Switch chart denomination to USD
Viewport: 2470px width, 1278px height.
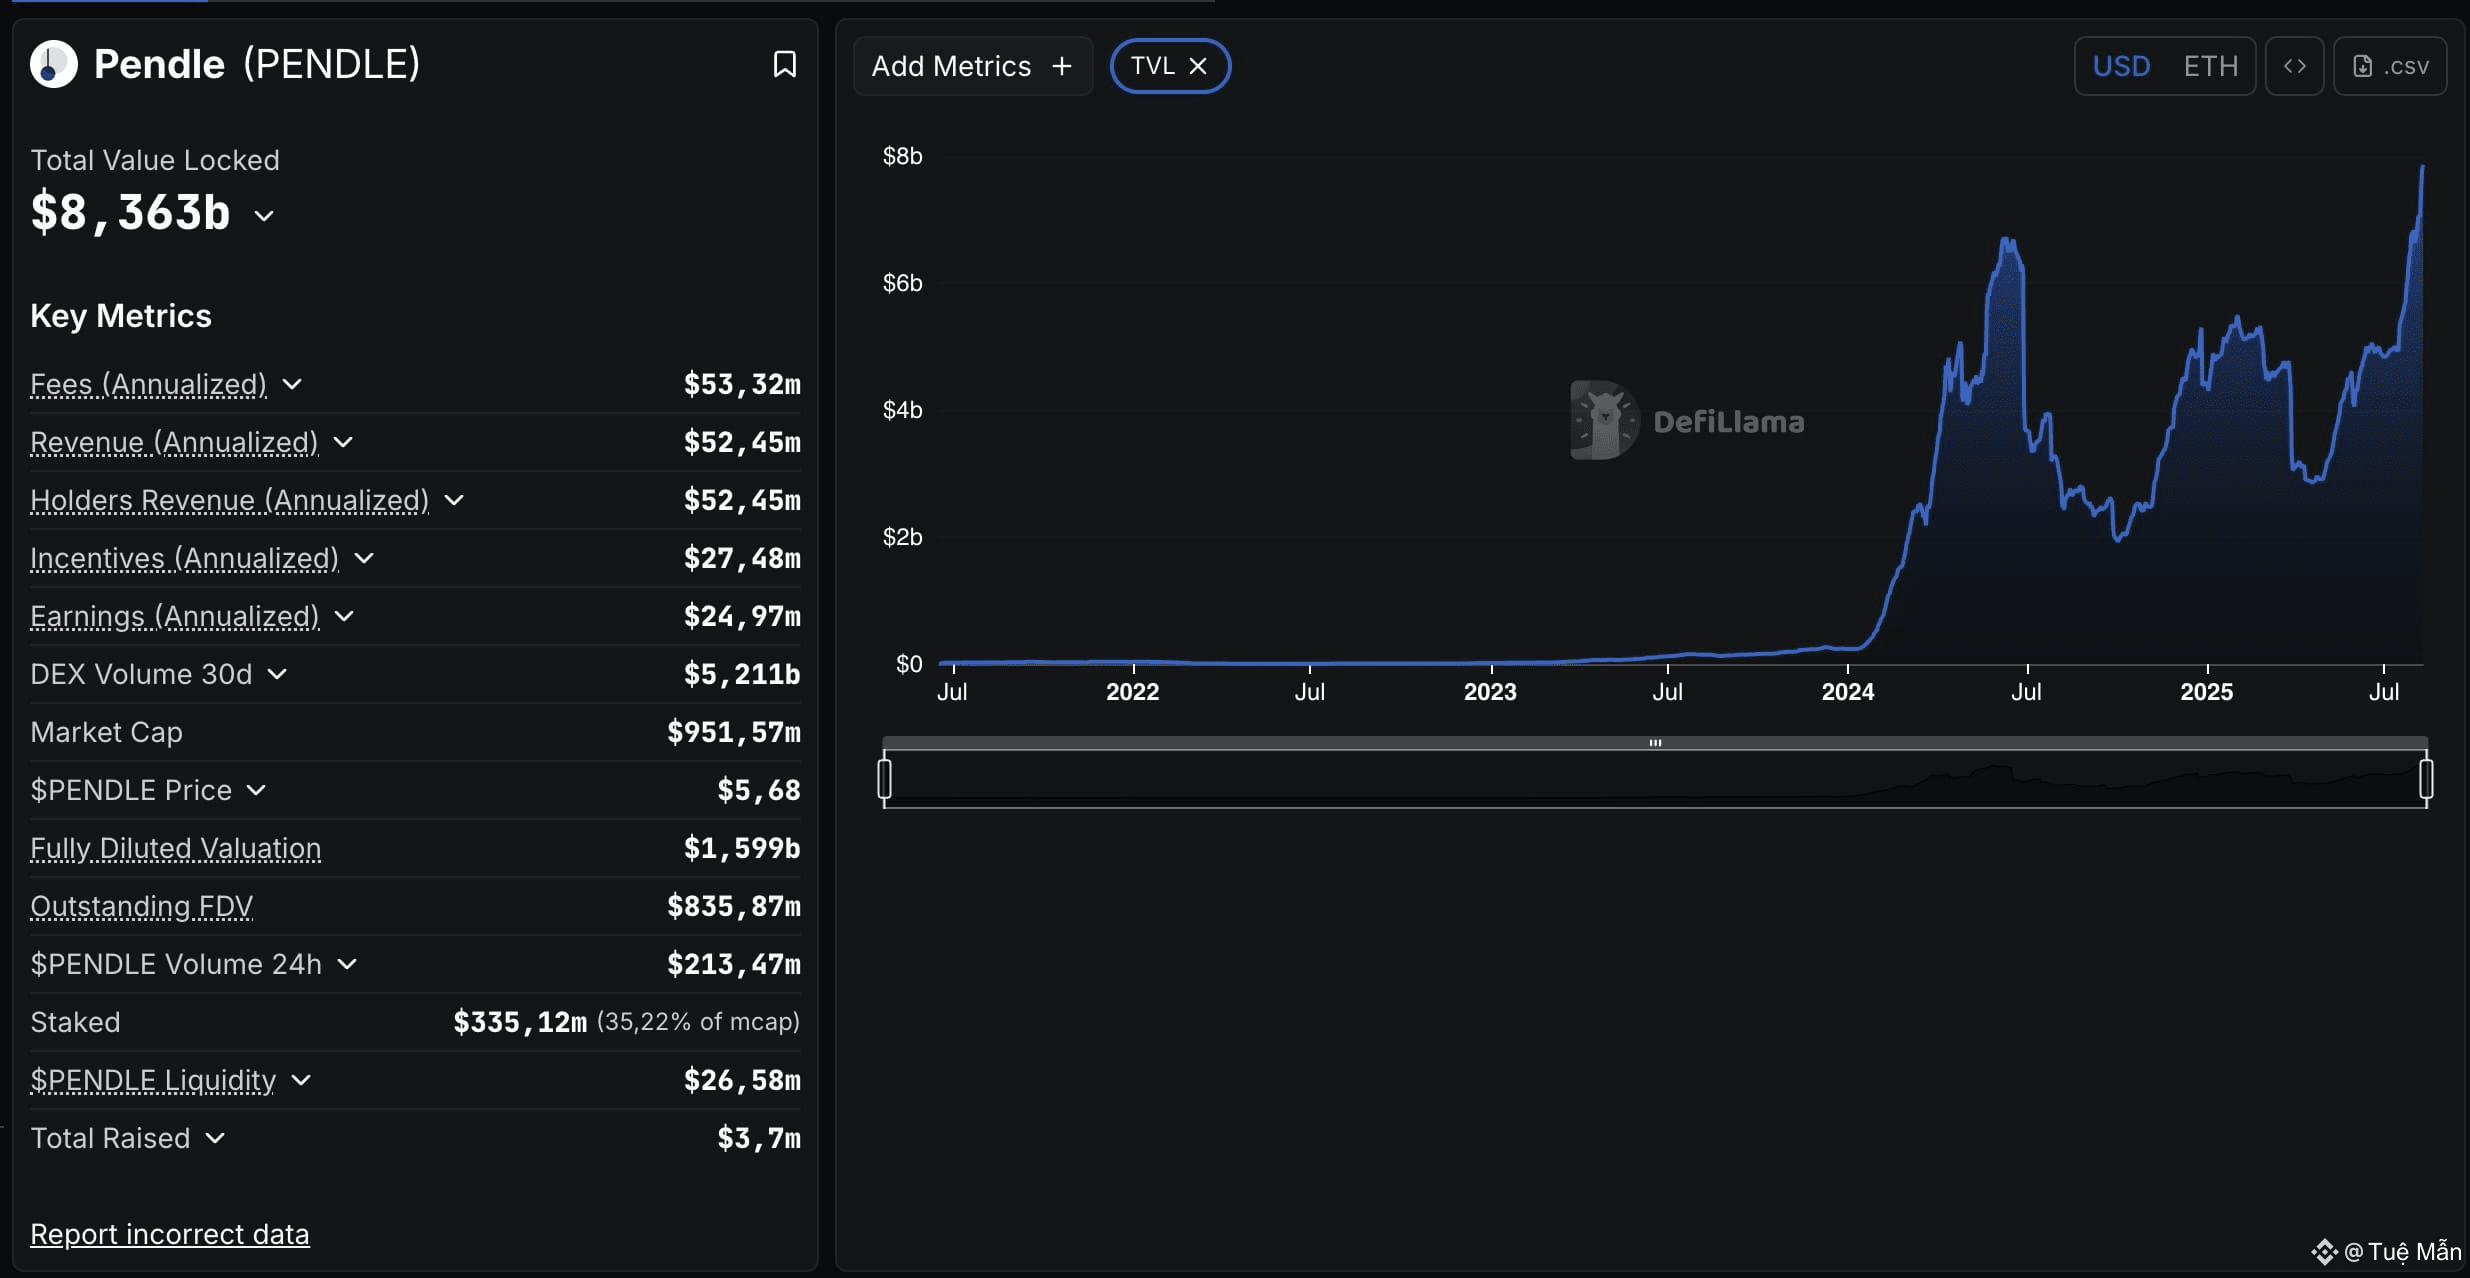point(2121,66)
